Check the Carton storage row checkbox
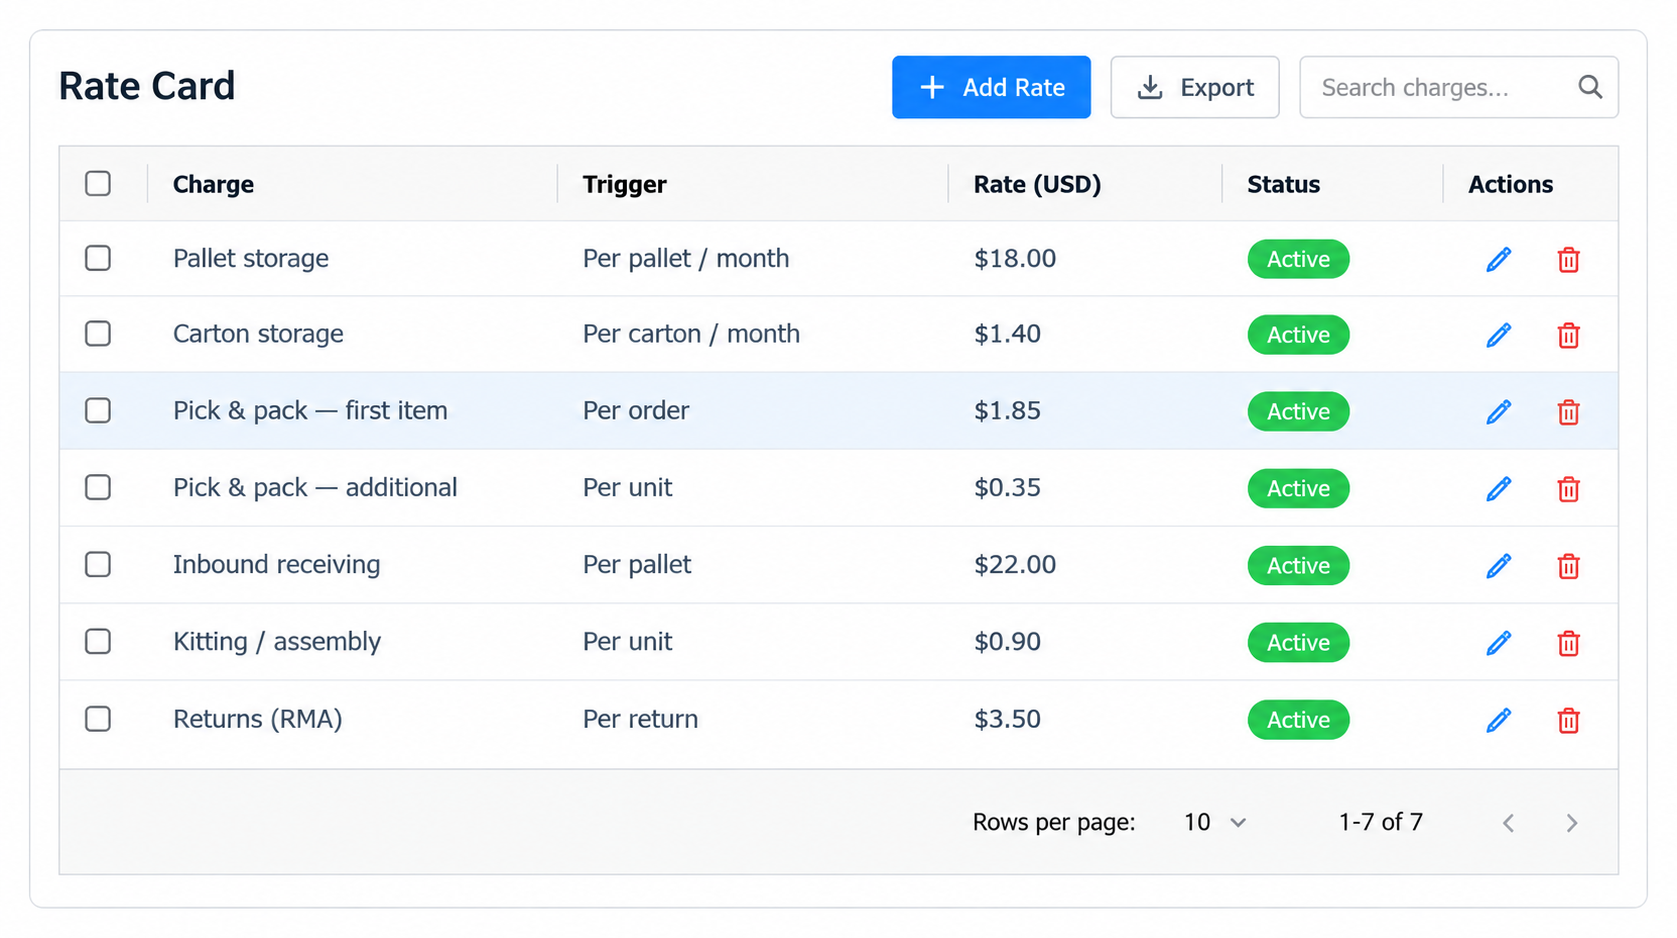This screenshot has height=938, width=1677. pos(98,333)
